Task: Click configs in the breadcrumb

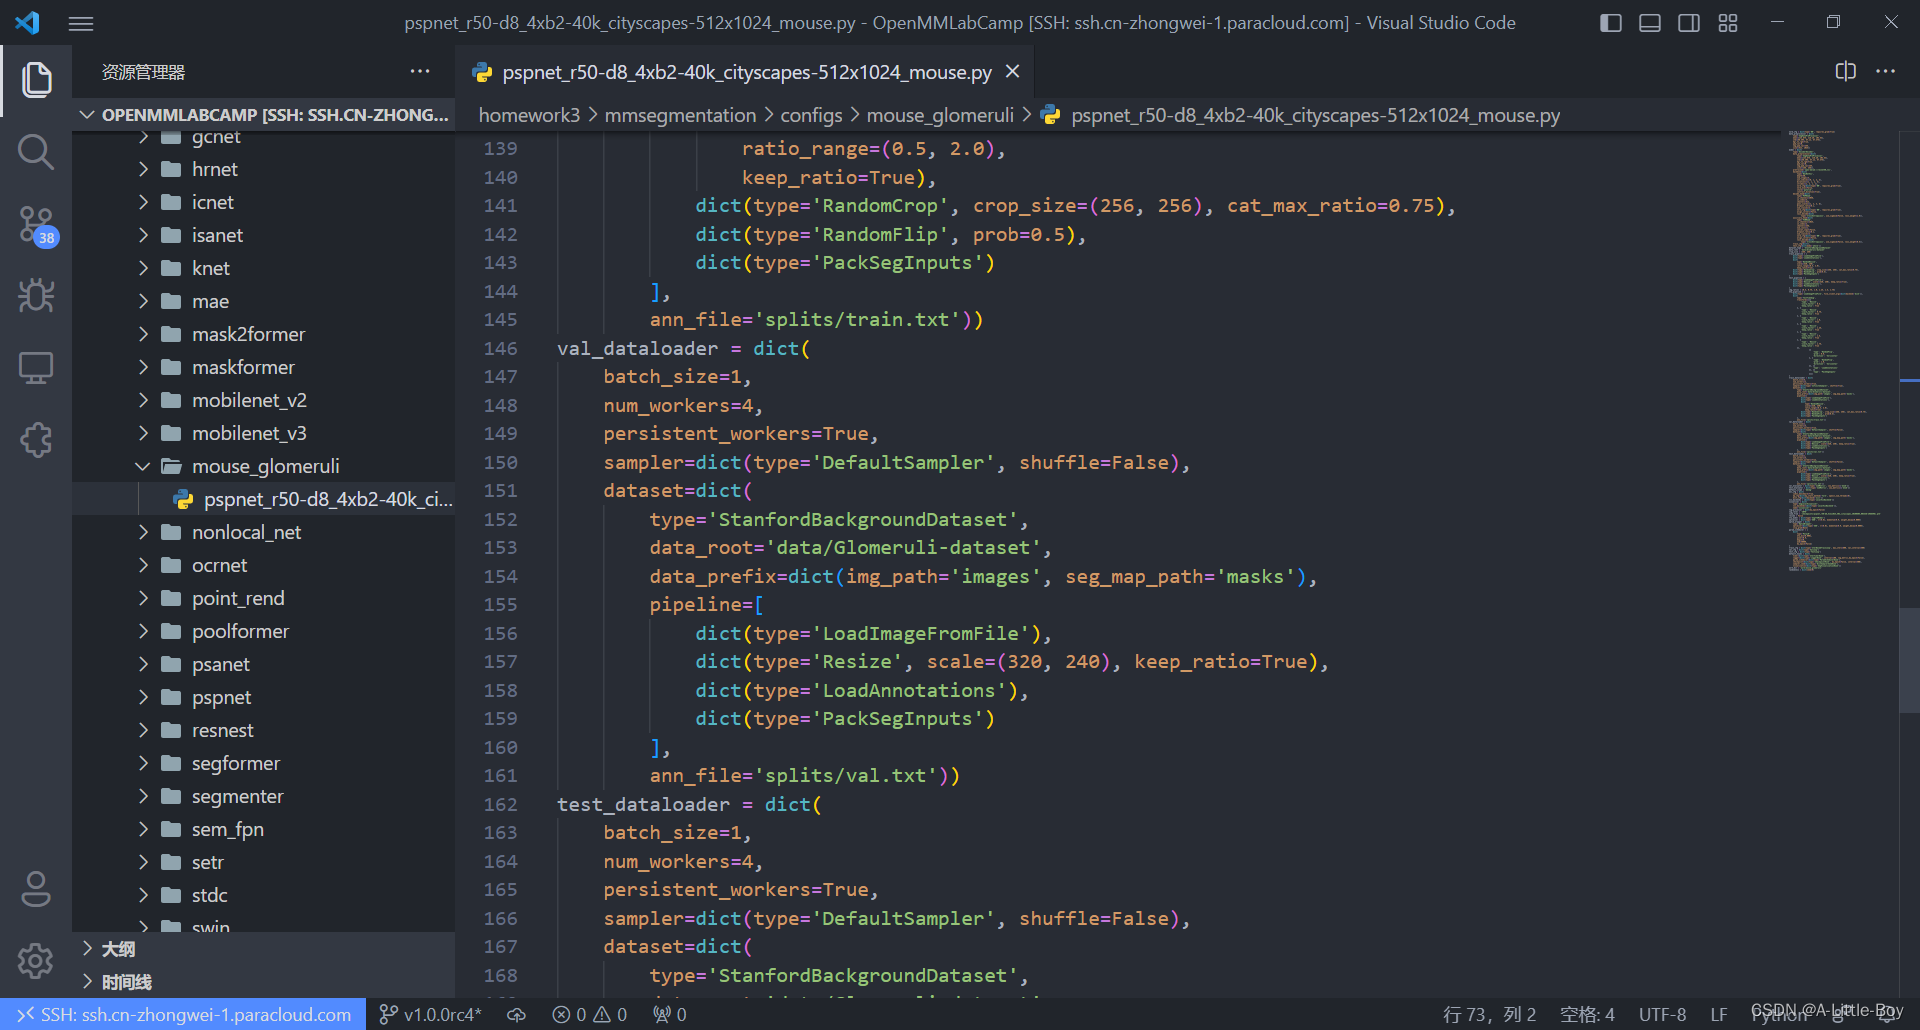Action: tap(811, 115)
